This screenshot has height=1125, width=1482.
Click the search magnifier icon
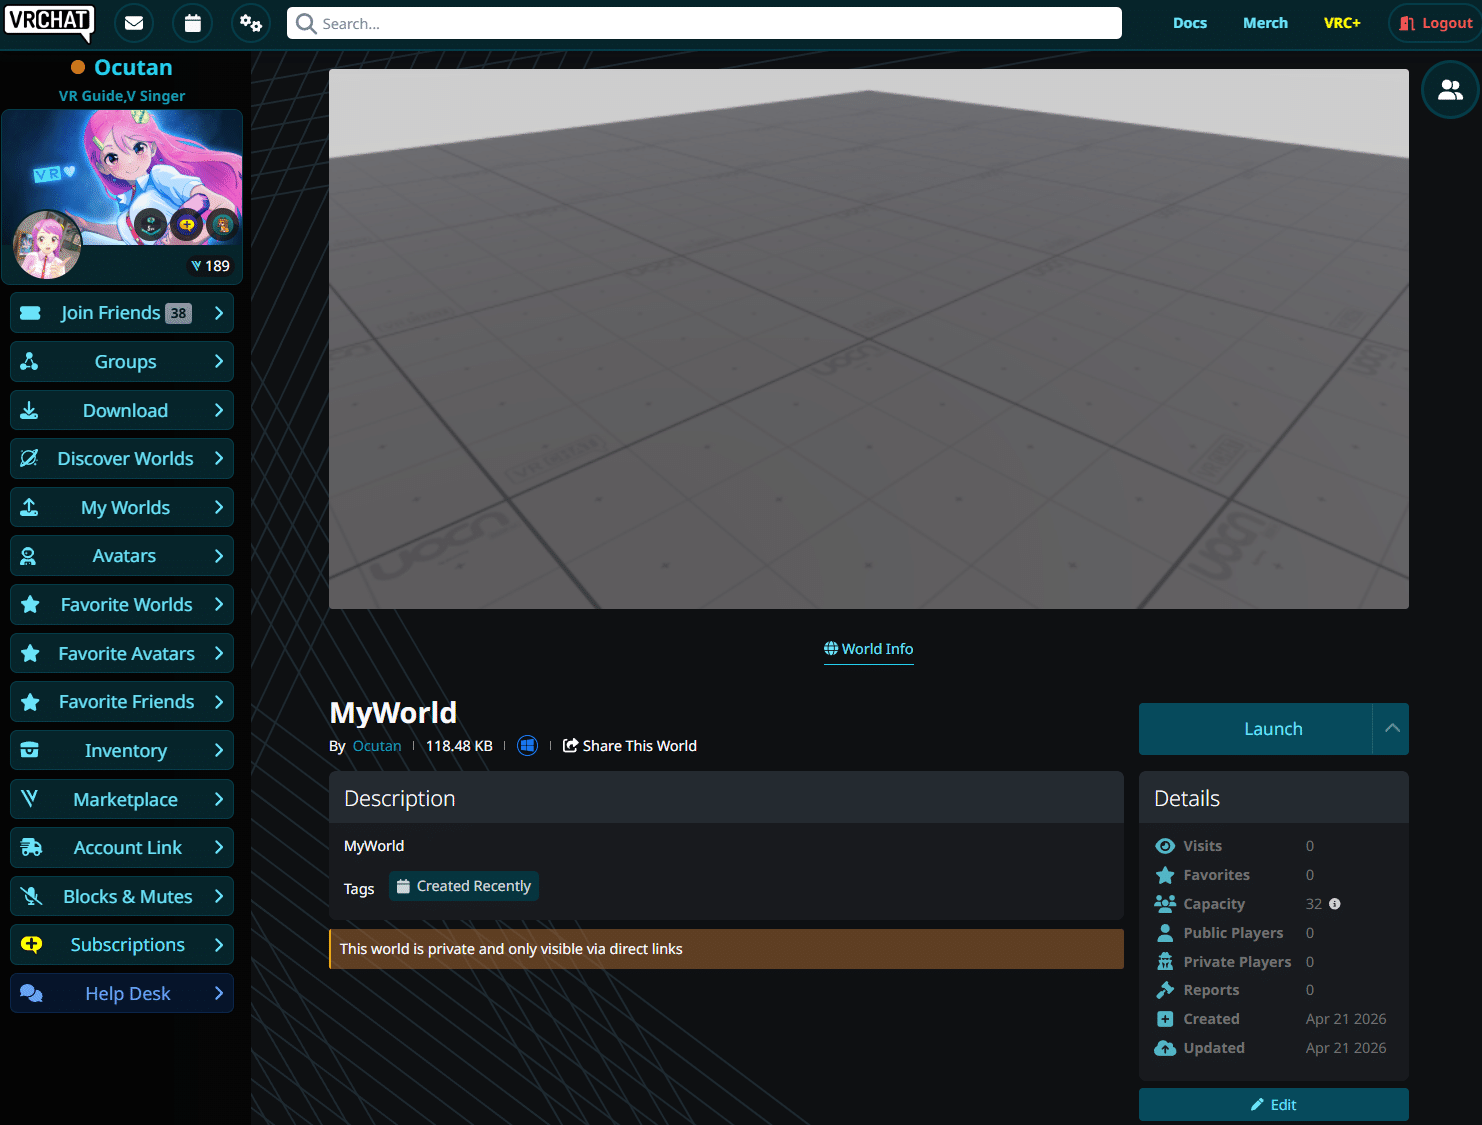[x=306, y=23]
